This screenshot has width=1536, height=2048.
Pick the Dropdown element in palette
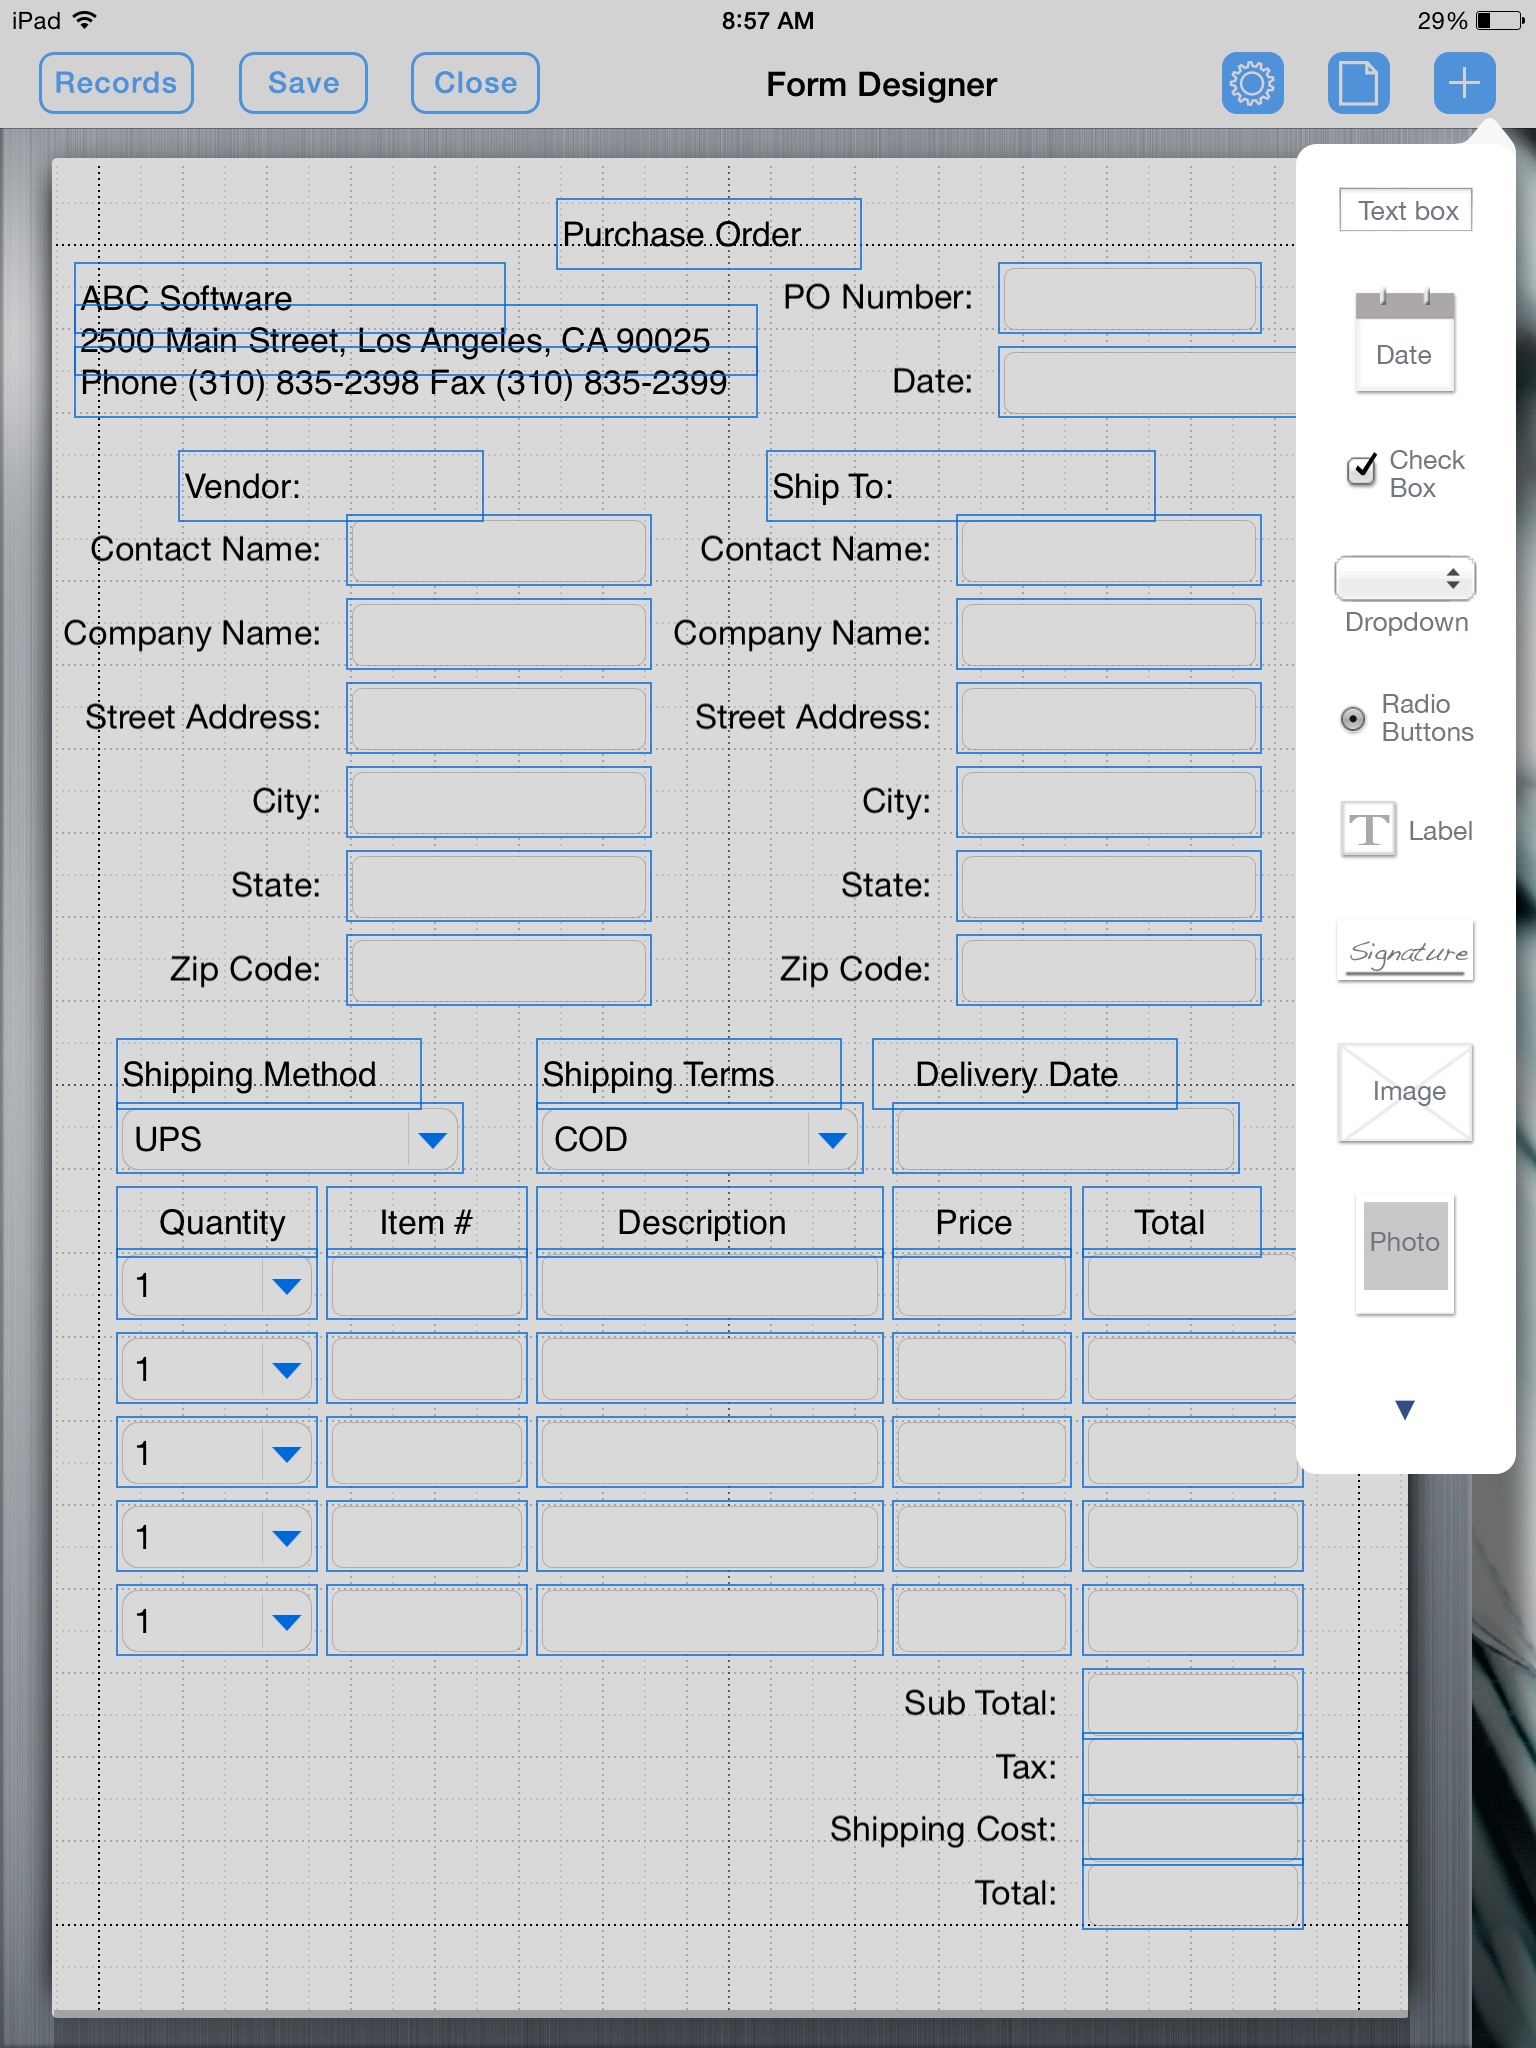tap(1406, 595)
